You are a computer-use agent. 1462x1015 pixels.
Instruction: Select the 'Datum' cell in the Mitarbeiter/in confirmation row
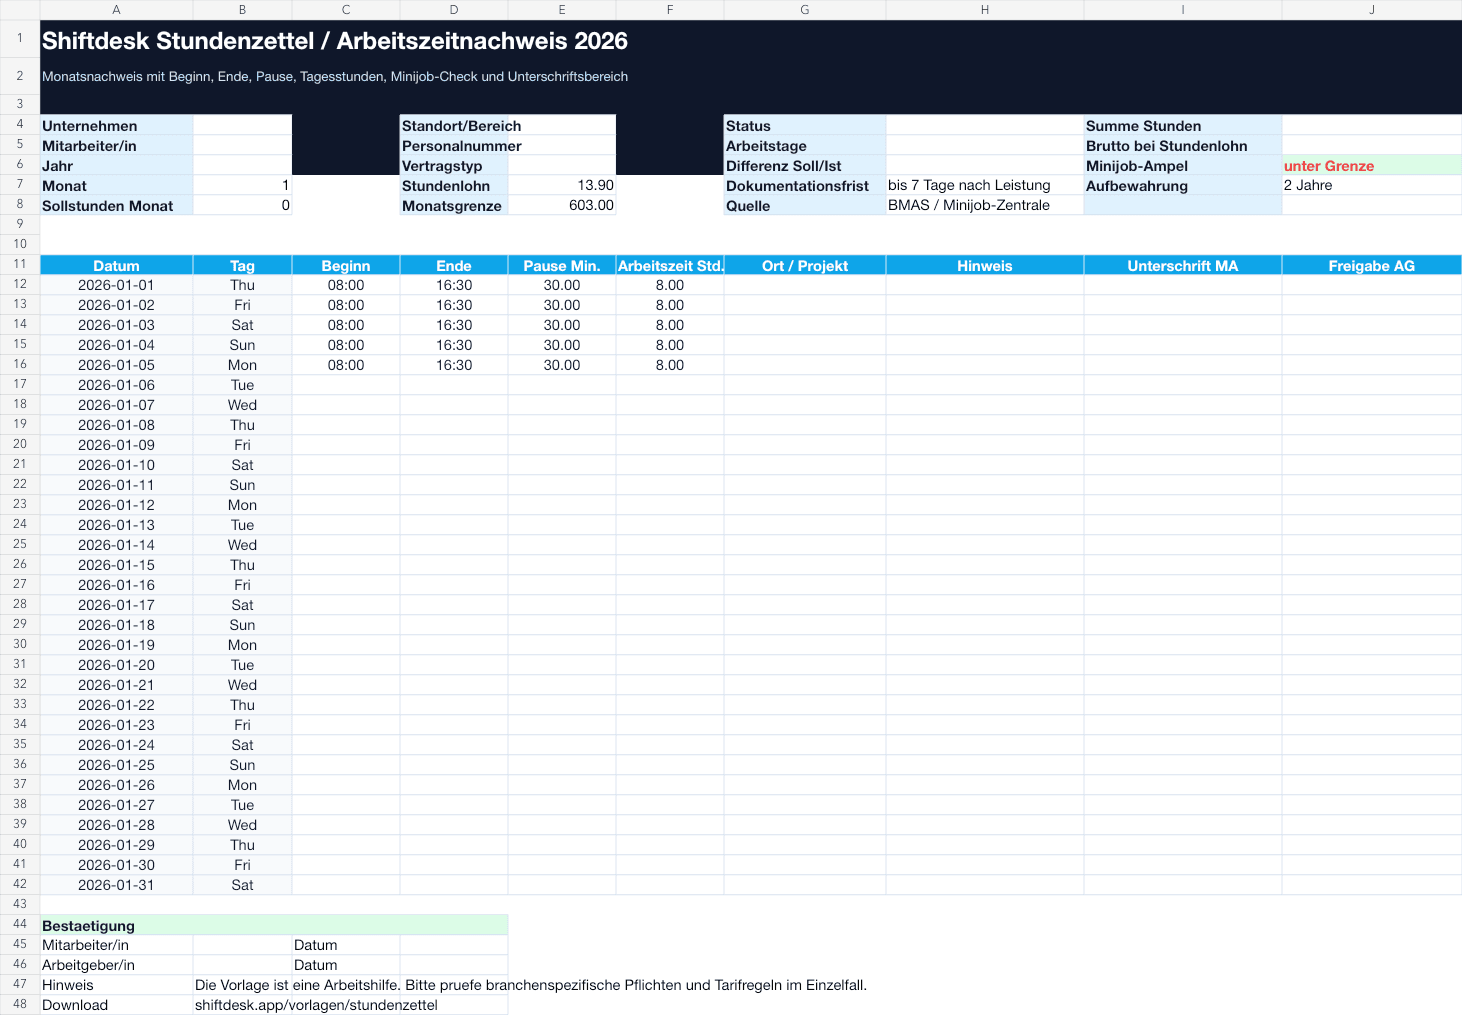(346, 945)
